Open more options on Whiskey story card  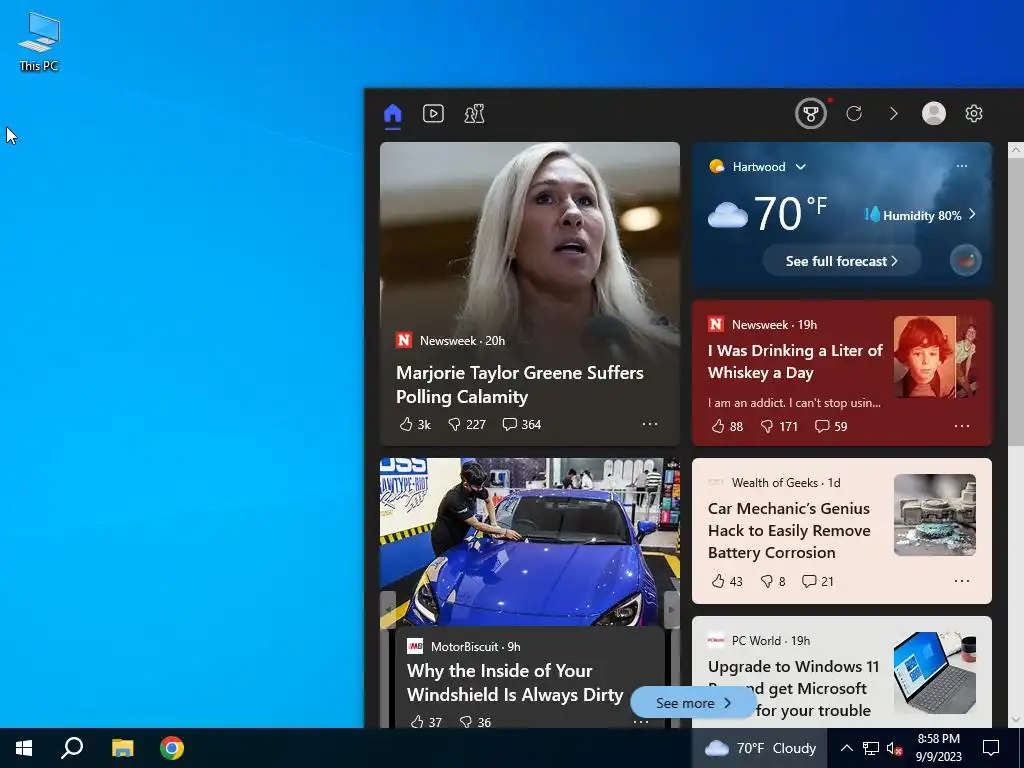(962, 426)
